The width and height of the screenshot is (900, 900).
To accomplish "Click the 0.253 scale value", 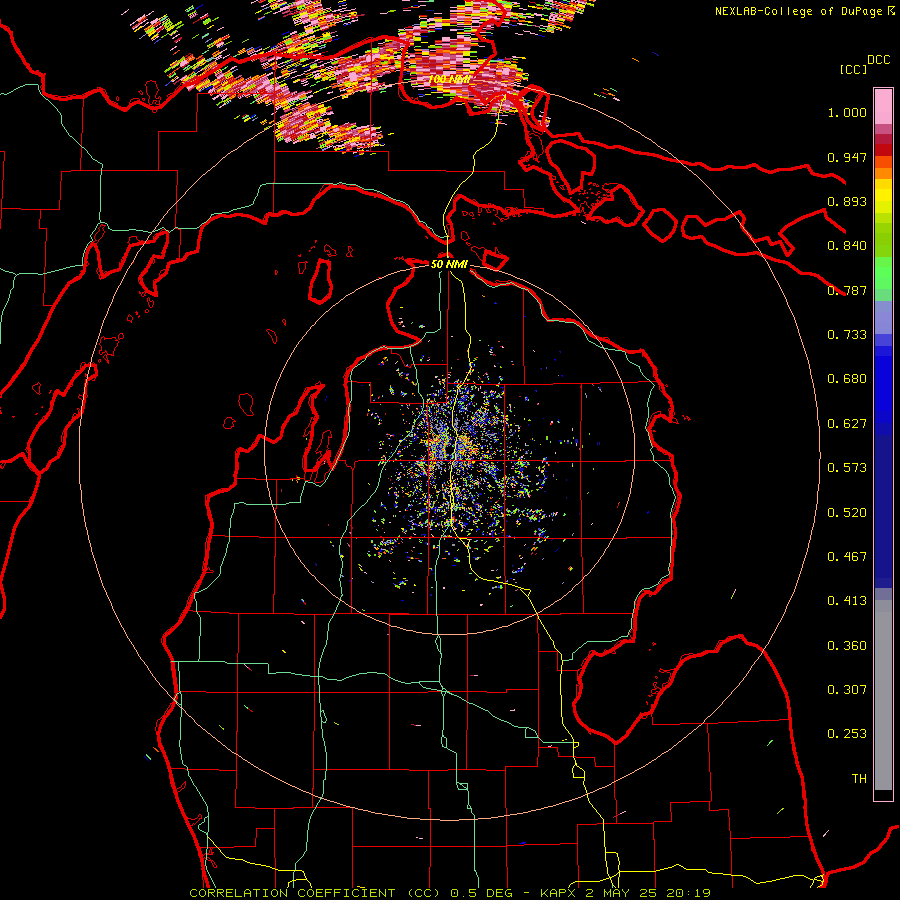I will [x=847, y=734].
